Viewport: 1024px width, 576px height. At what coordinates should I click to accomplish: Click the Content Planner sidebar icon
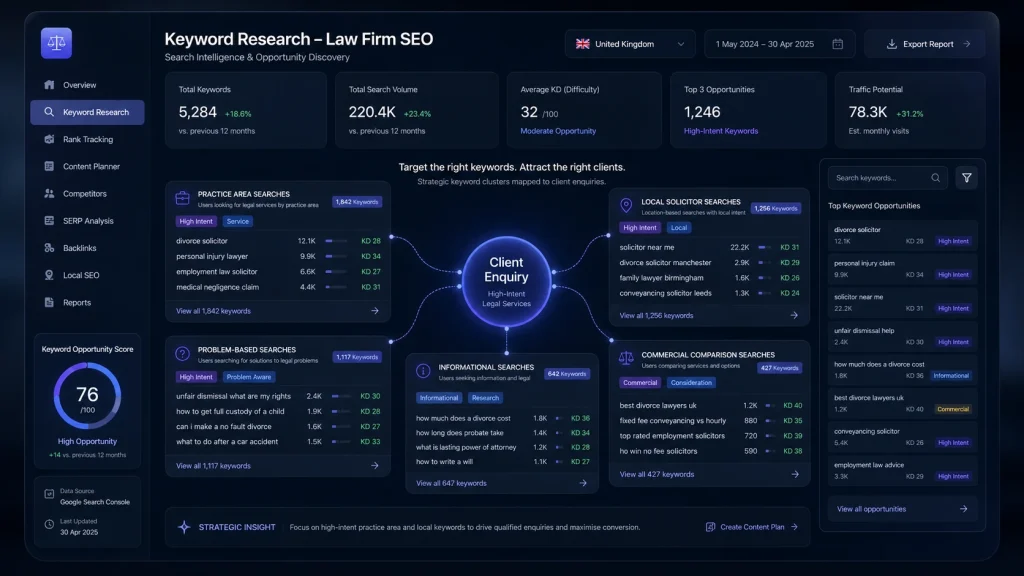49,167
